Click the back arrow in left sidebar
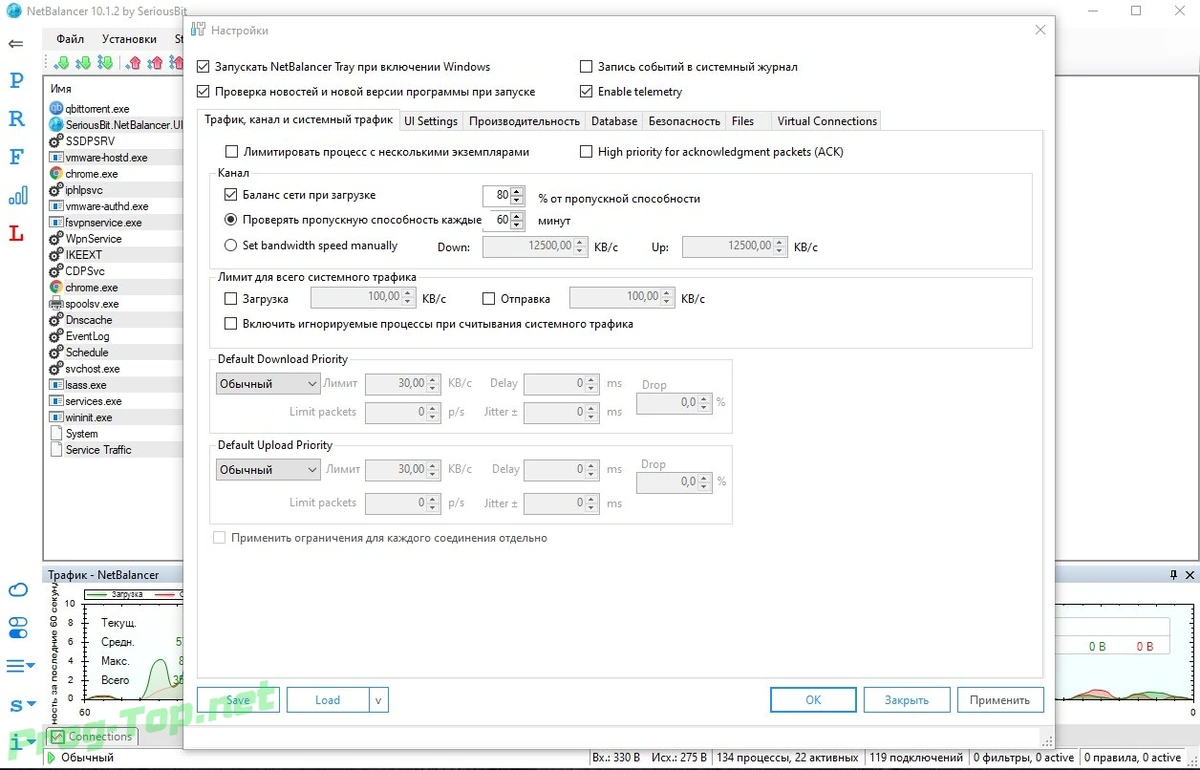 16,44
